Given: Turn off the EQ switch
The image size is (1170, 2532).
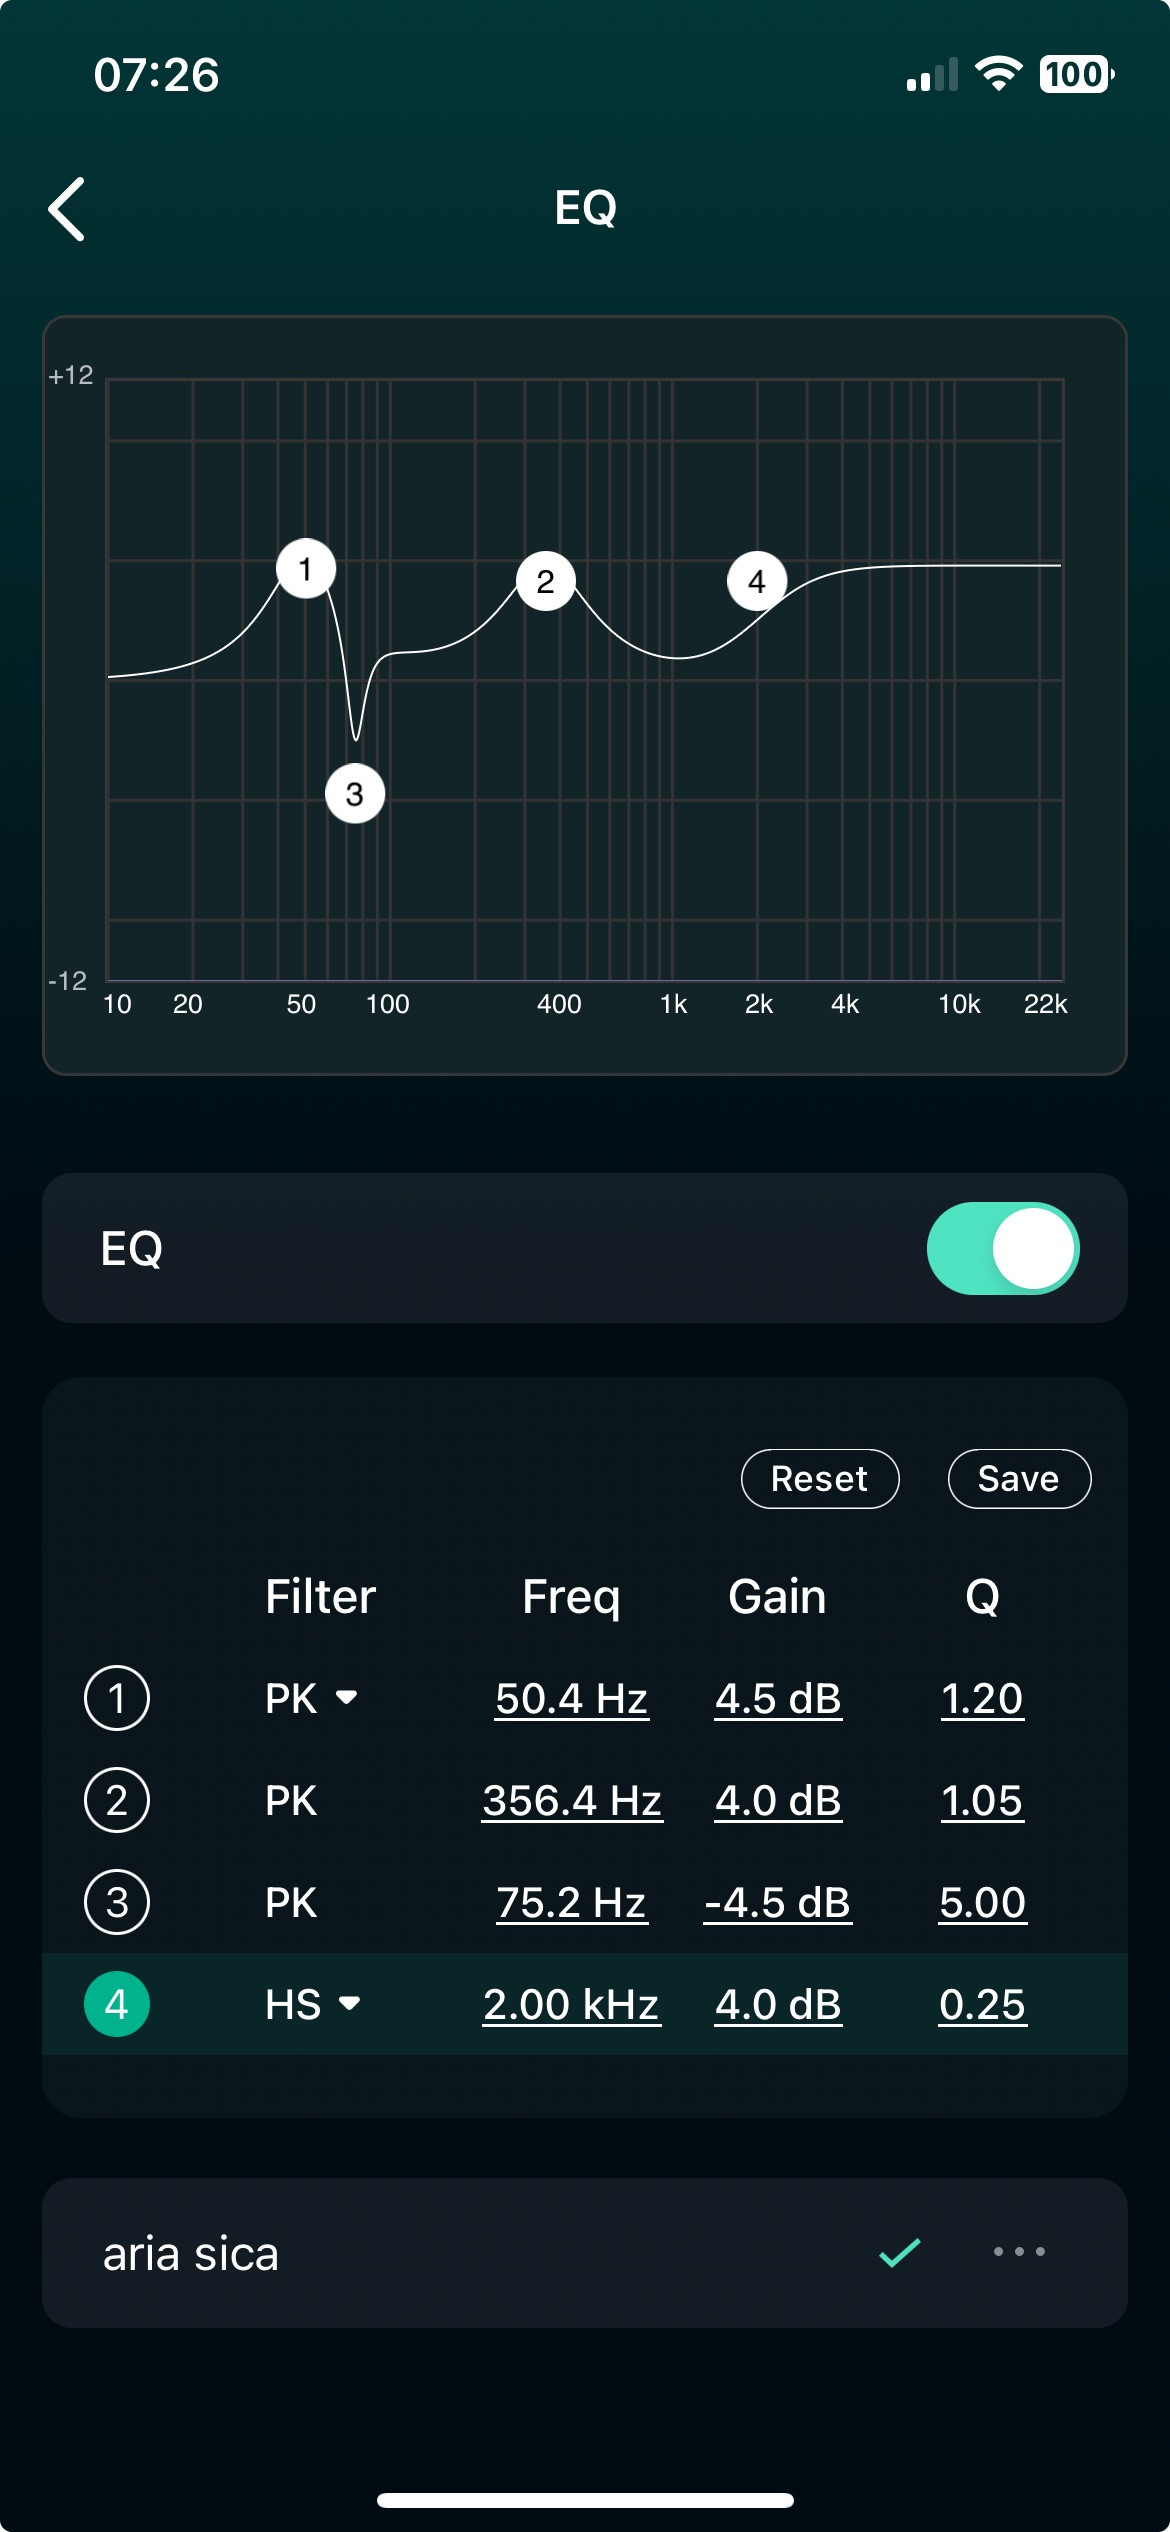Looking at the screenshot, I should point(1002,1248).
